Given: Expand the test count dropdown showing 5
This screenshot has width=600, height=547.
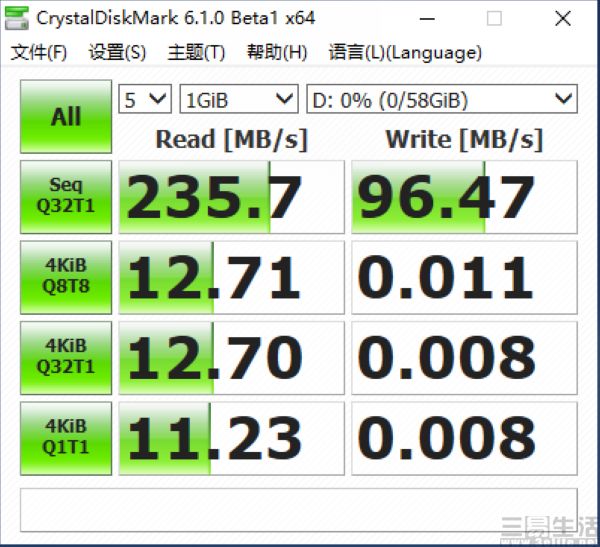Looking at the screenshot, I should coord(145,99).
